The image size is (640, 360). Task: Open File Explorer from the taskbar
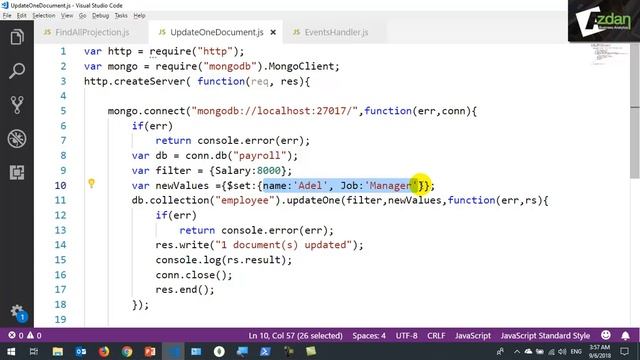[58, 351]
